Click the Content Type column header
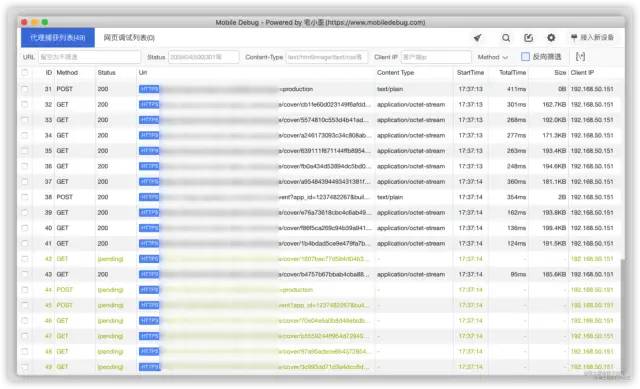 point(396,73)
